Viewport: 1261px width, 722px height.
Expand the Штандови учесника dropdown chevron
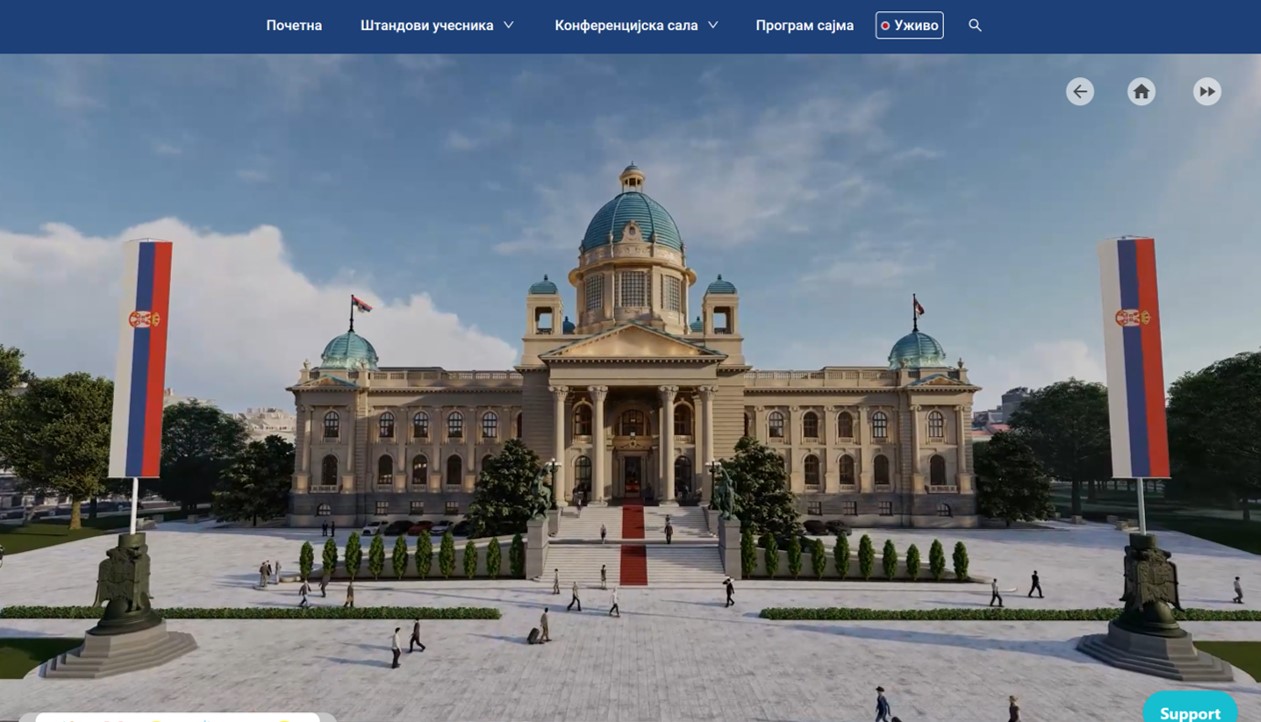[x=508, y=25]
